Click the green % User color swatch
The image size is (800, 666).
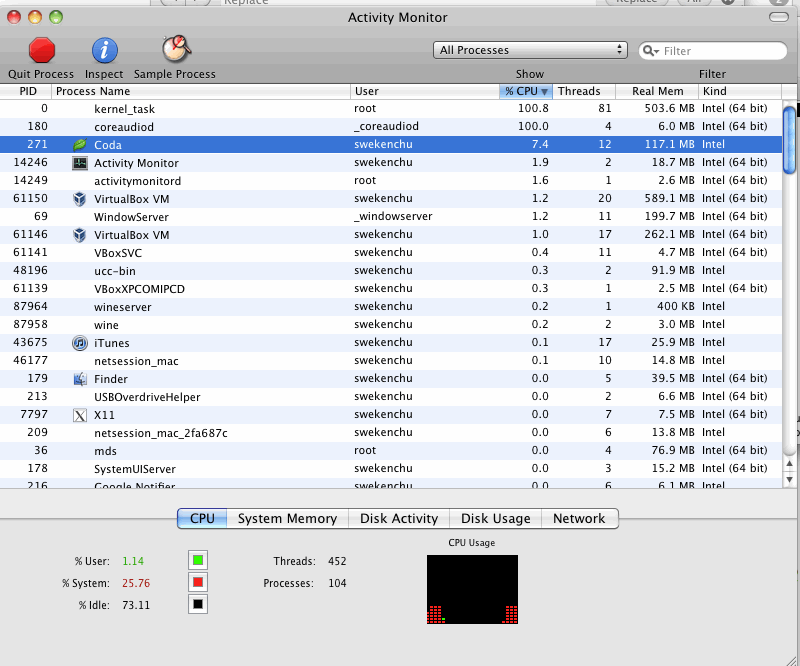click(198, 560)
